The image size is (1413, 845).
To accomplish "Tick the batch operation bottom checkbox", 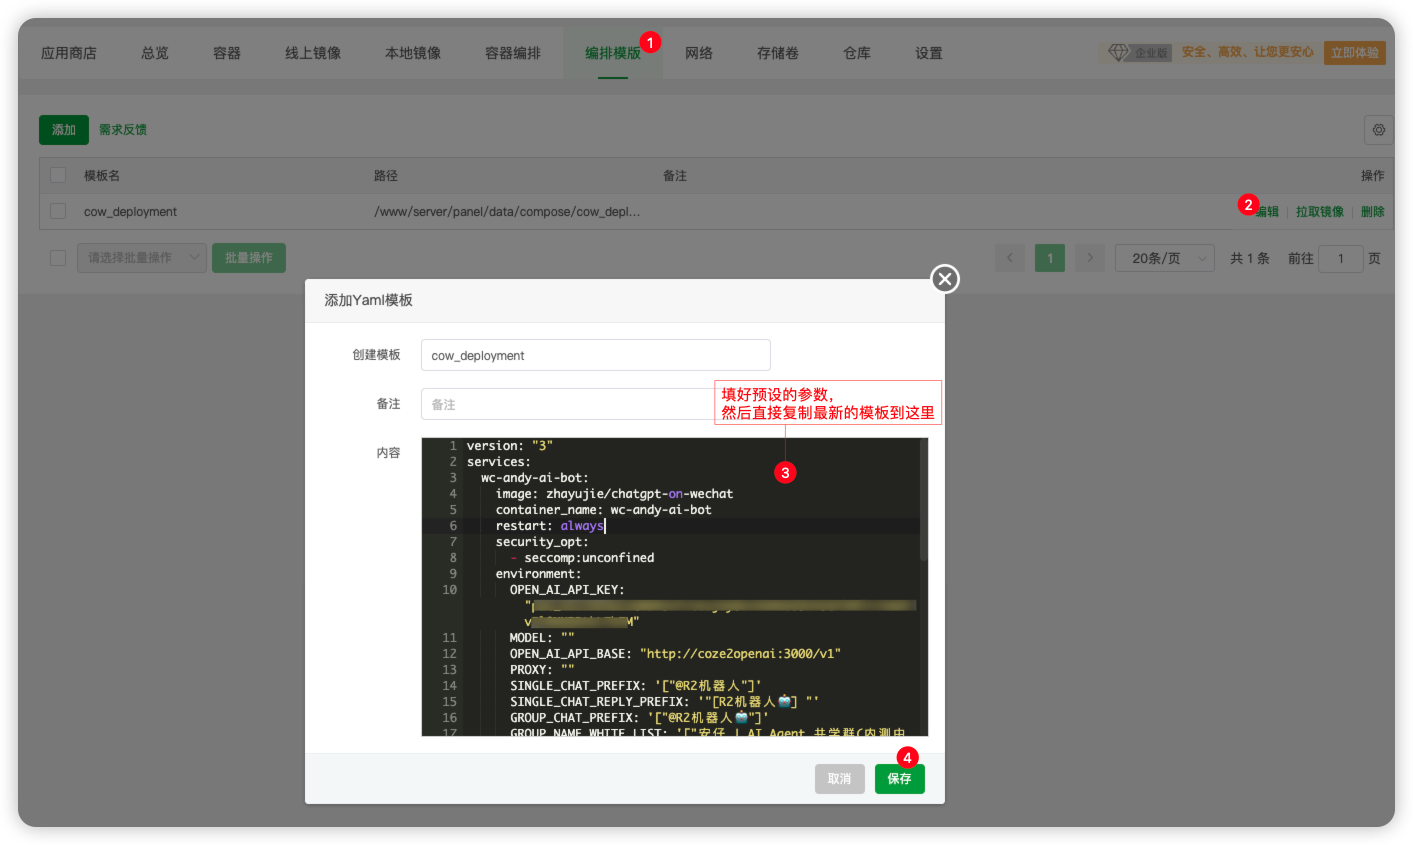I will pyautogui.click(x=58, y=258).
